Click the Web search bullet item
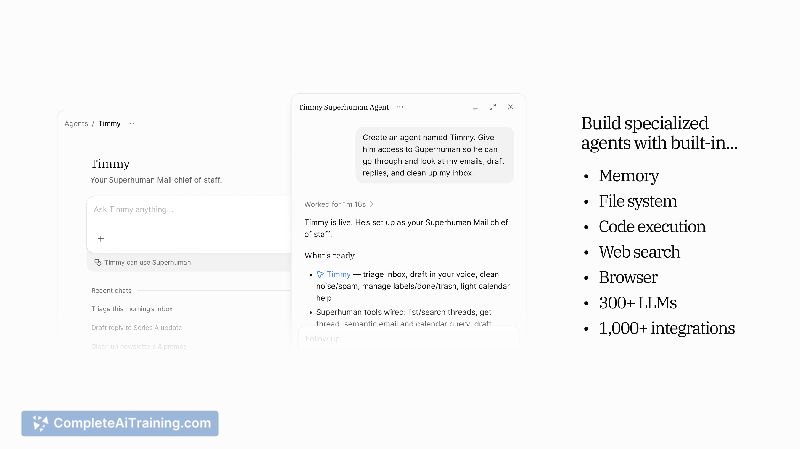Image resolution: width=800 pixels, height=449 pixels. click(639, 252)
